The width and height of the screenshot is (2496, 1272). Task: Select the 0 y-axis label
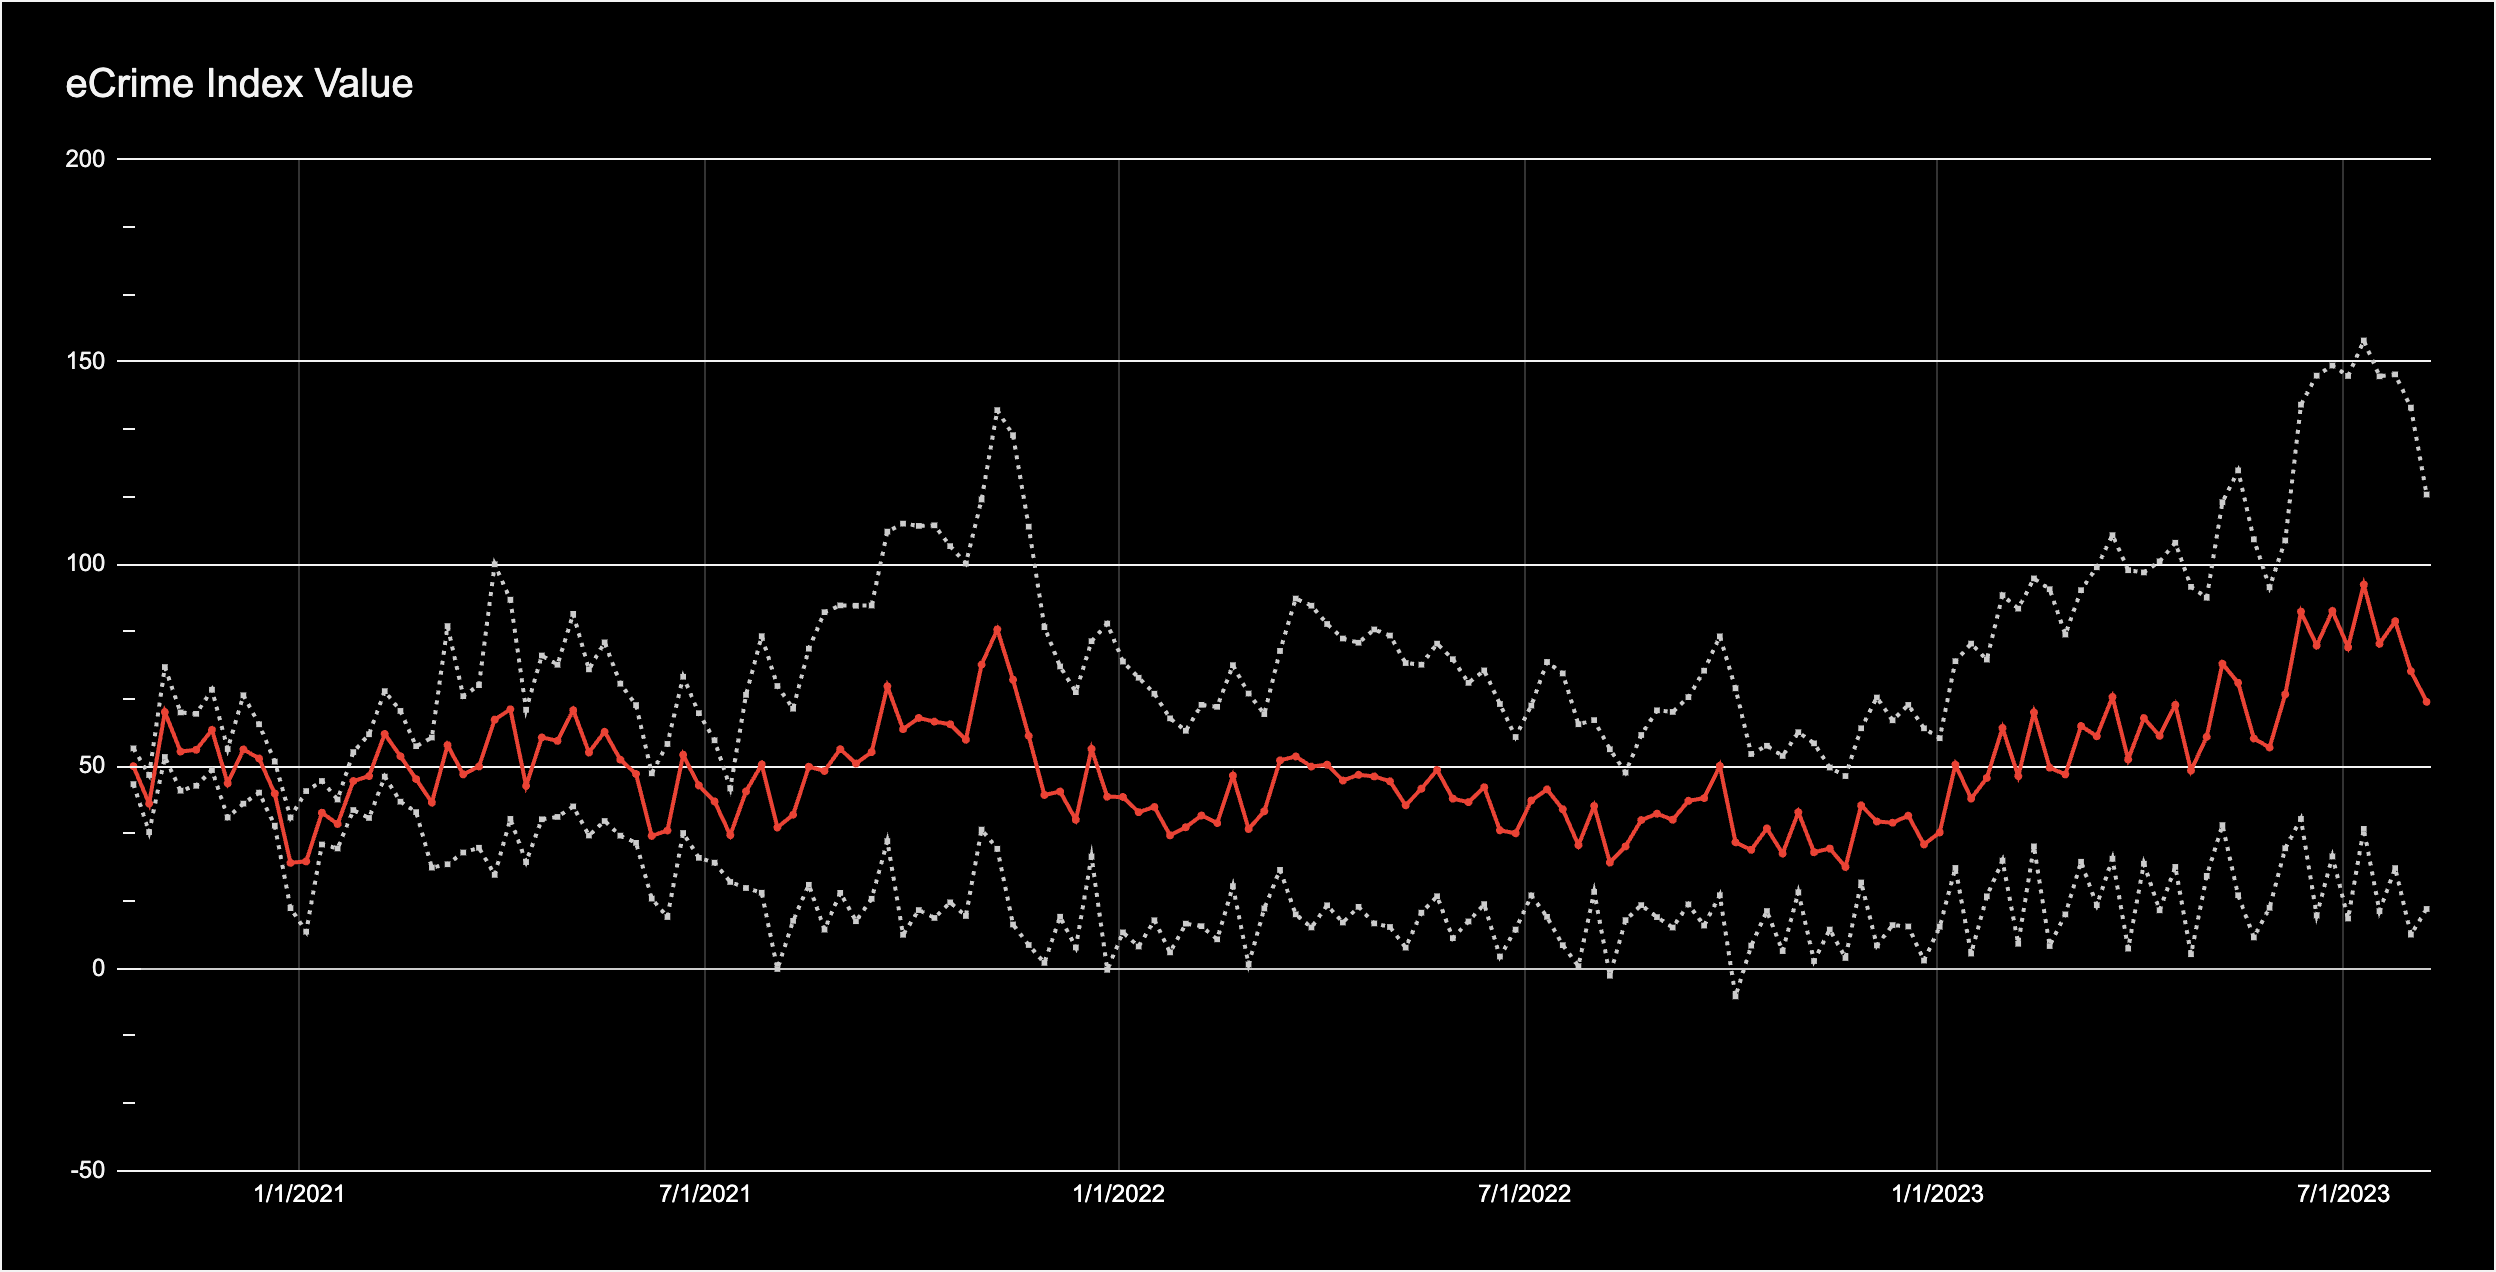click(98, 967)
